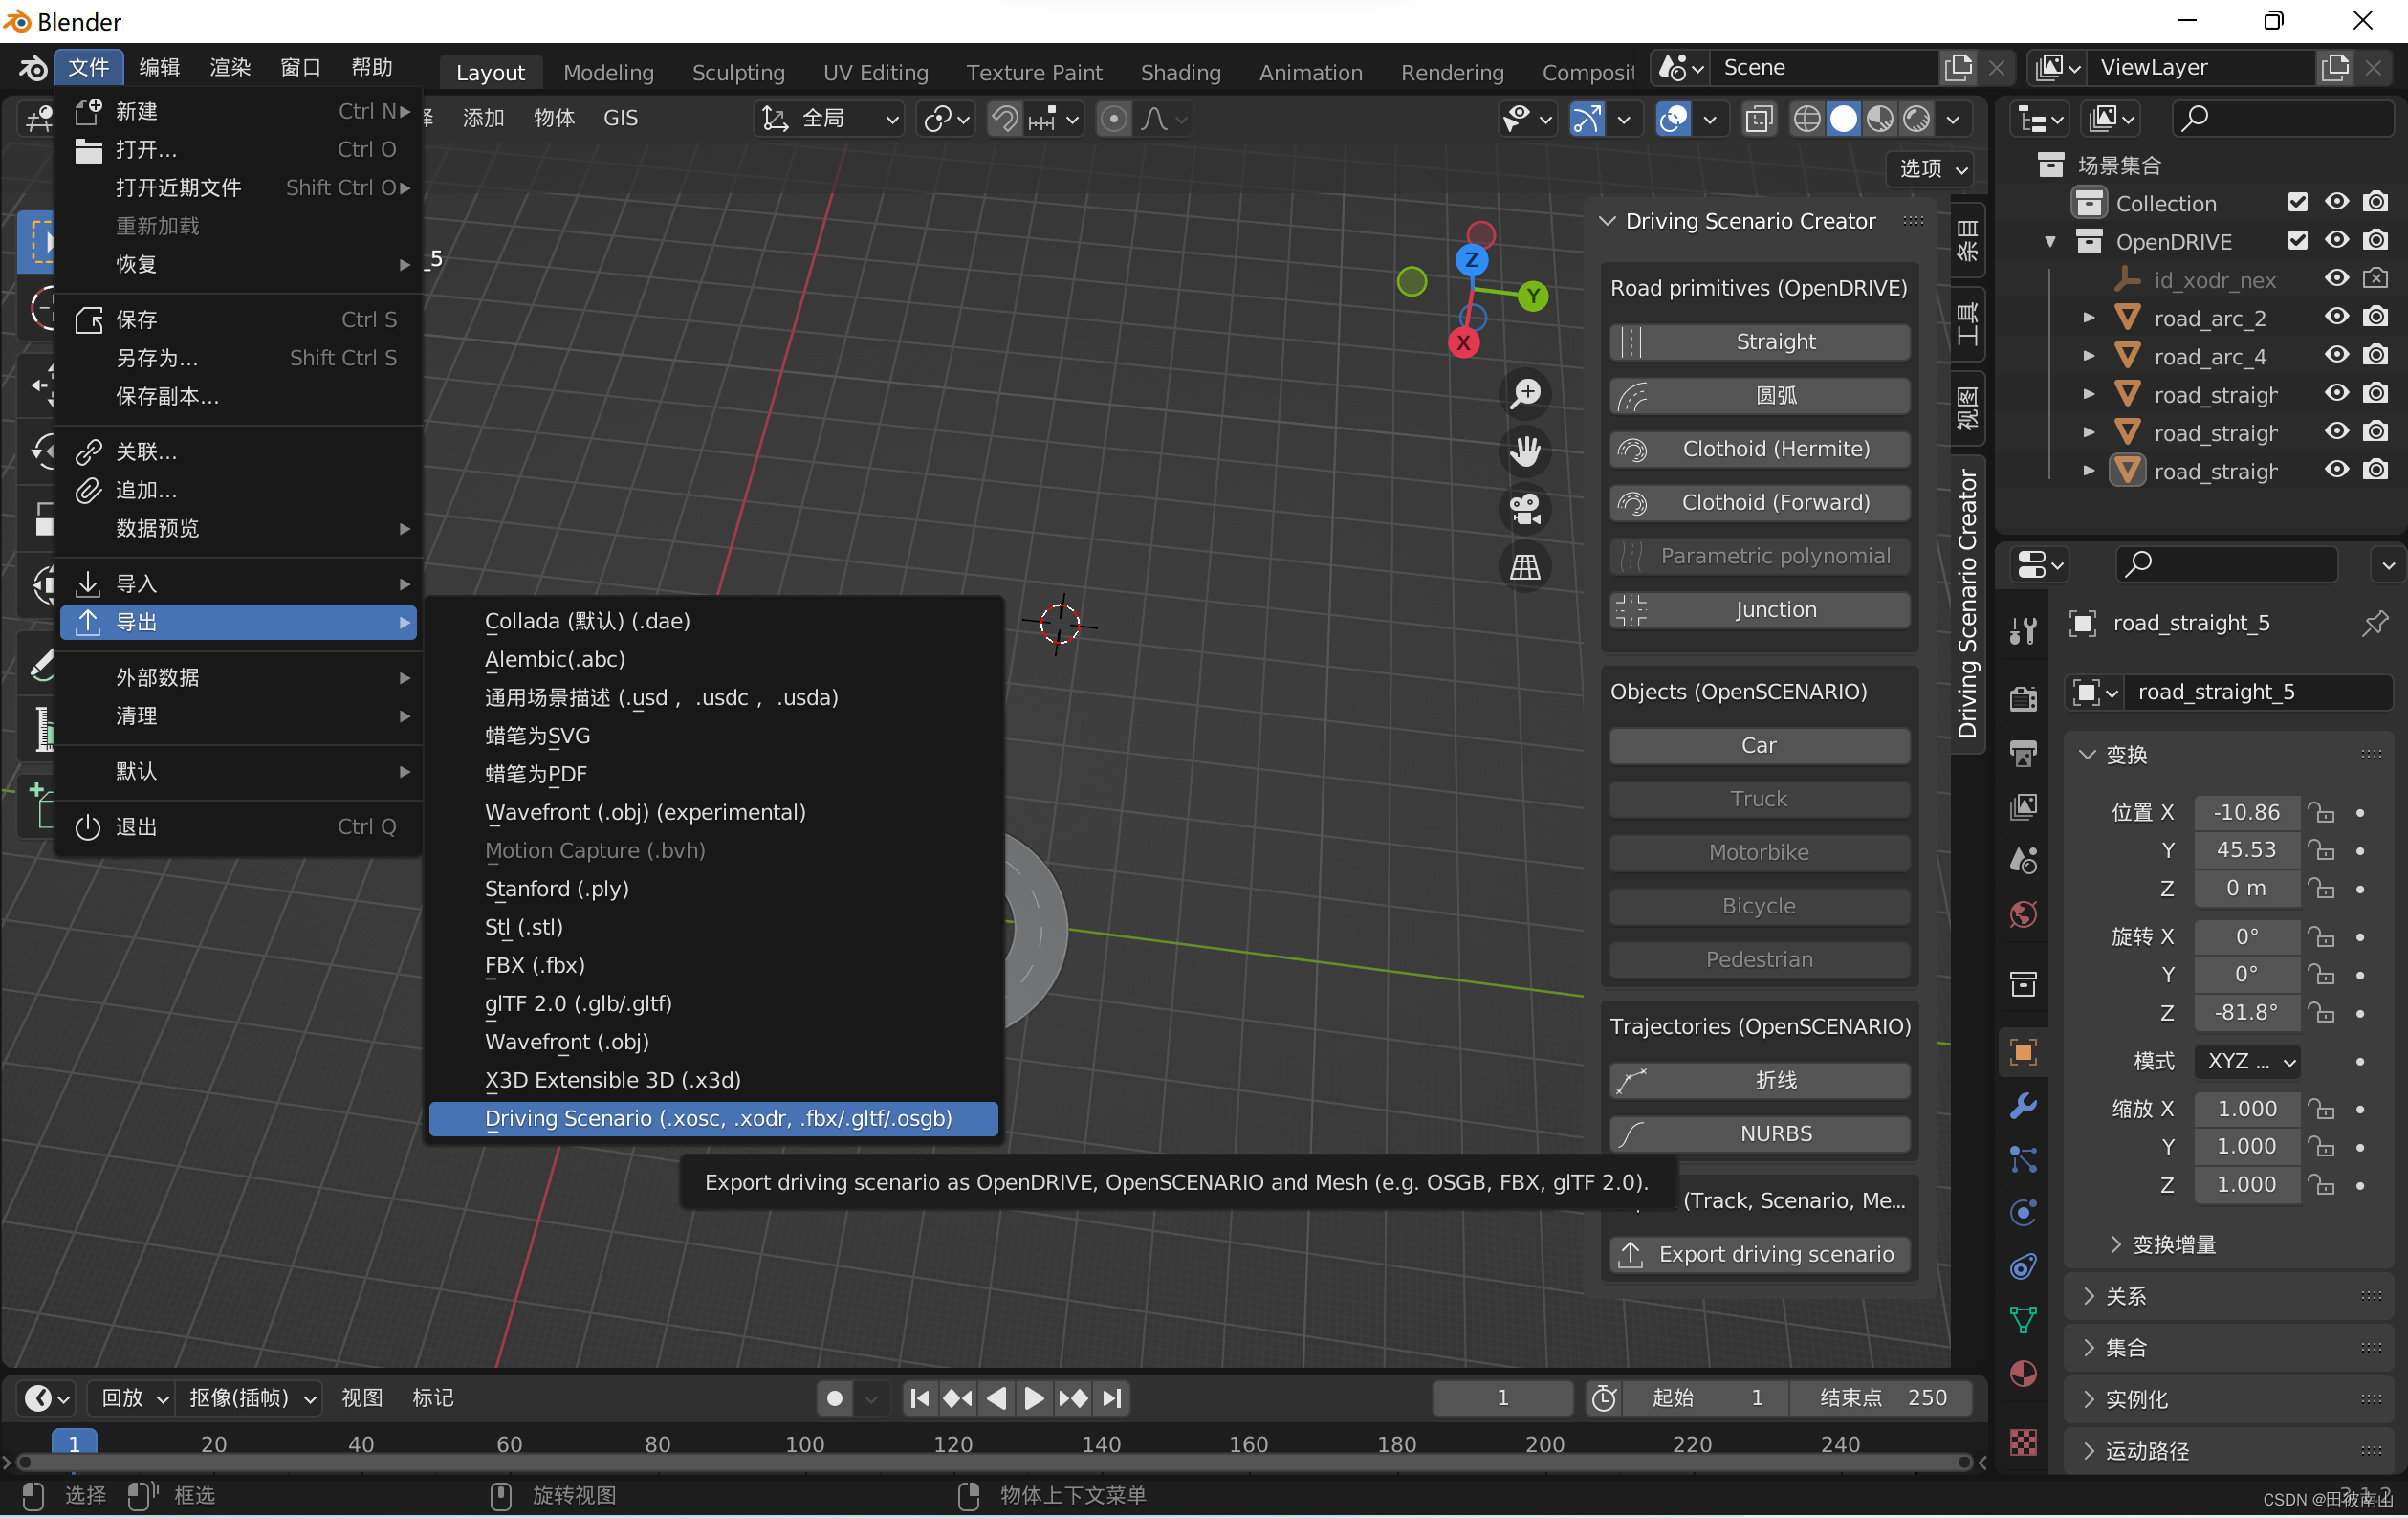The width and height of the screenshot is (2408, 1518).
Task: Open the 选项 options dropdown
Action: [1933, 168]
